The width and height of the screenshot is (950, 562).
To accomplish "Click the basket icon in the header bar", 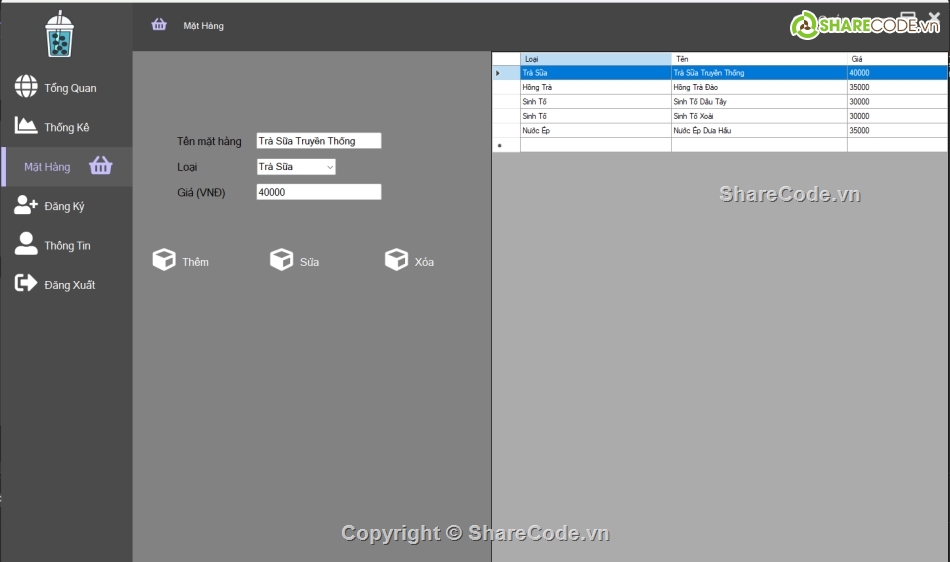I will [x=159, y=25].
